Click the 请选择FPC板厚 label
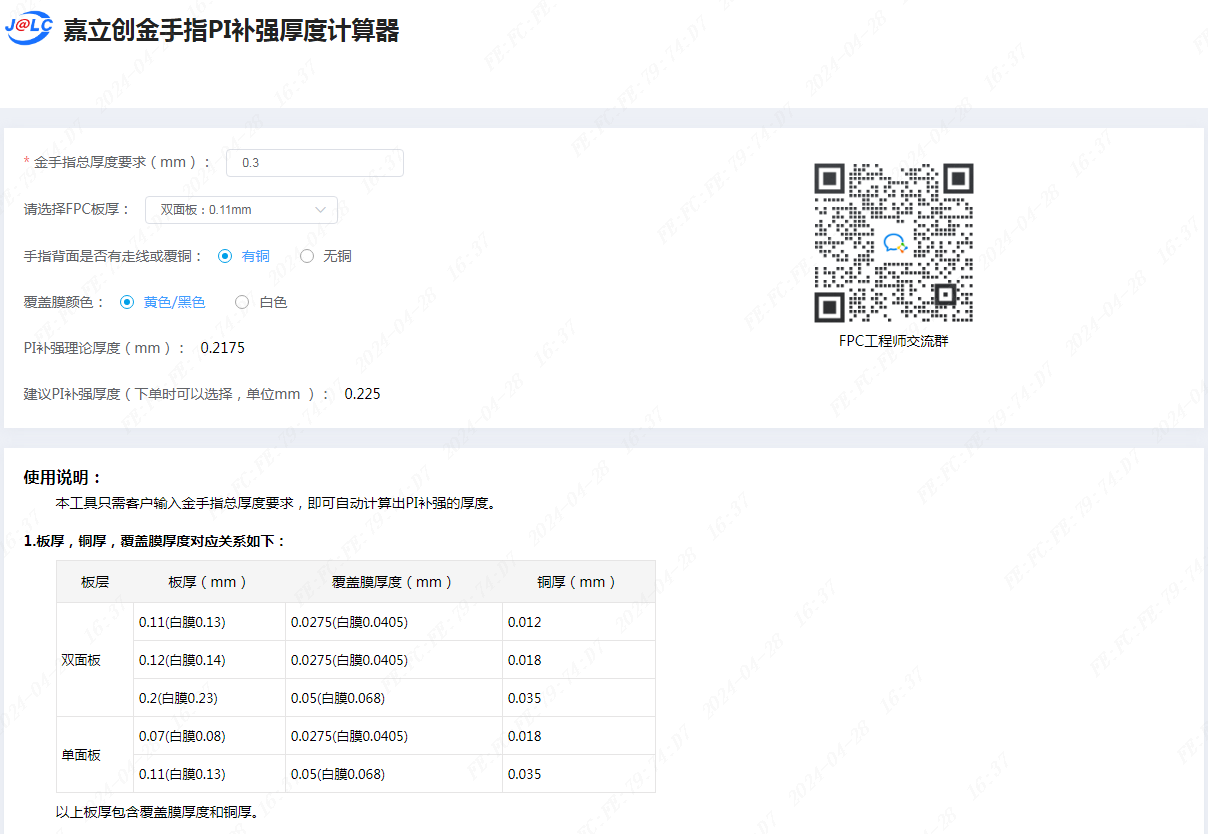1208x834 pixels. point(78,210)
